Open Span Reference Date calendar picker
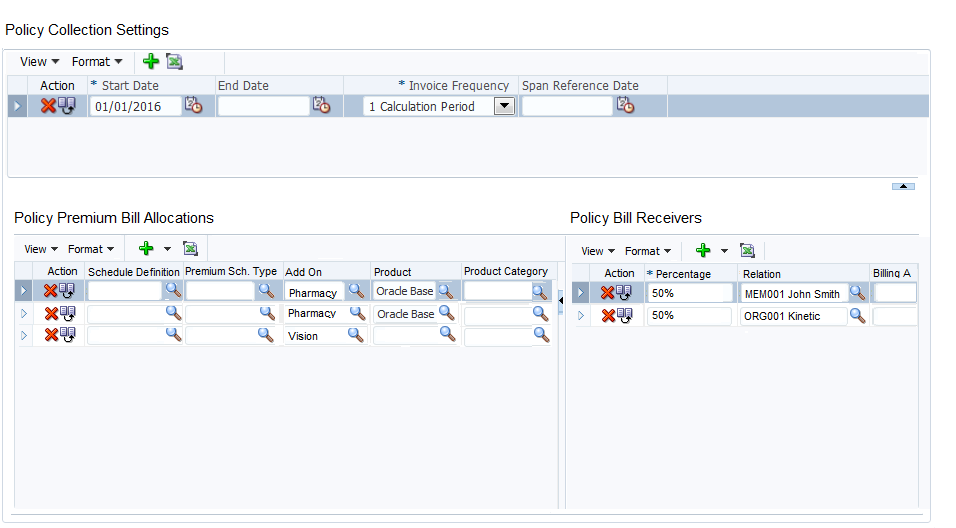Screen dimensions: 956x528 pyautogui.click(x=626, y=105)
